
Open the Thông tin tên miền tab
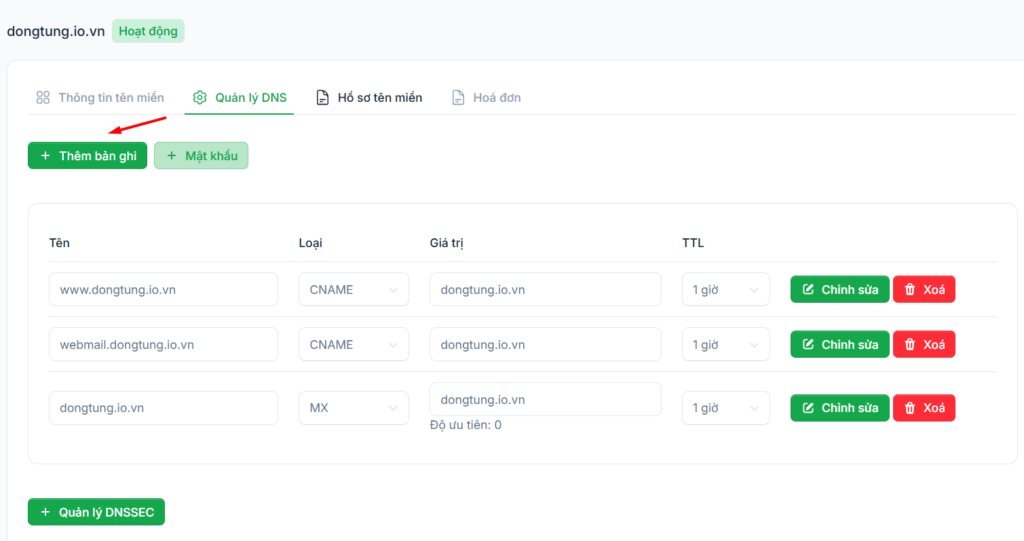(100, 97)
